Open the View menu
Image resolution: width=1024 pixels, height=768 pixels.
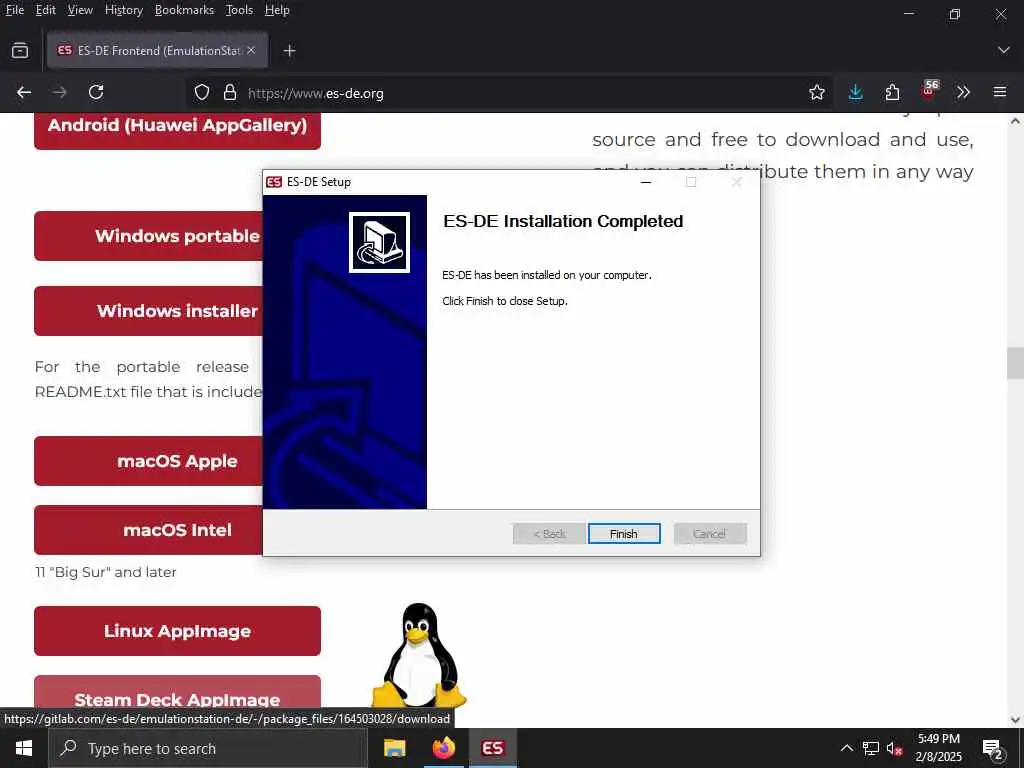[x=80, y=10]
